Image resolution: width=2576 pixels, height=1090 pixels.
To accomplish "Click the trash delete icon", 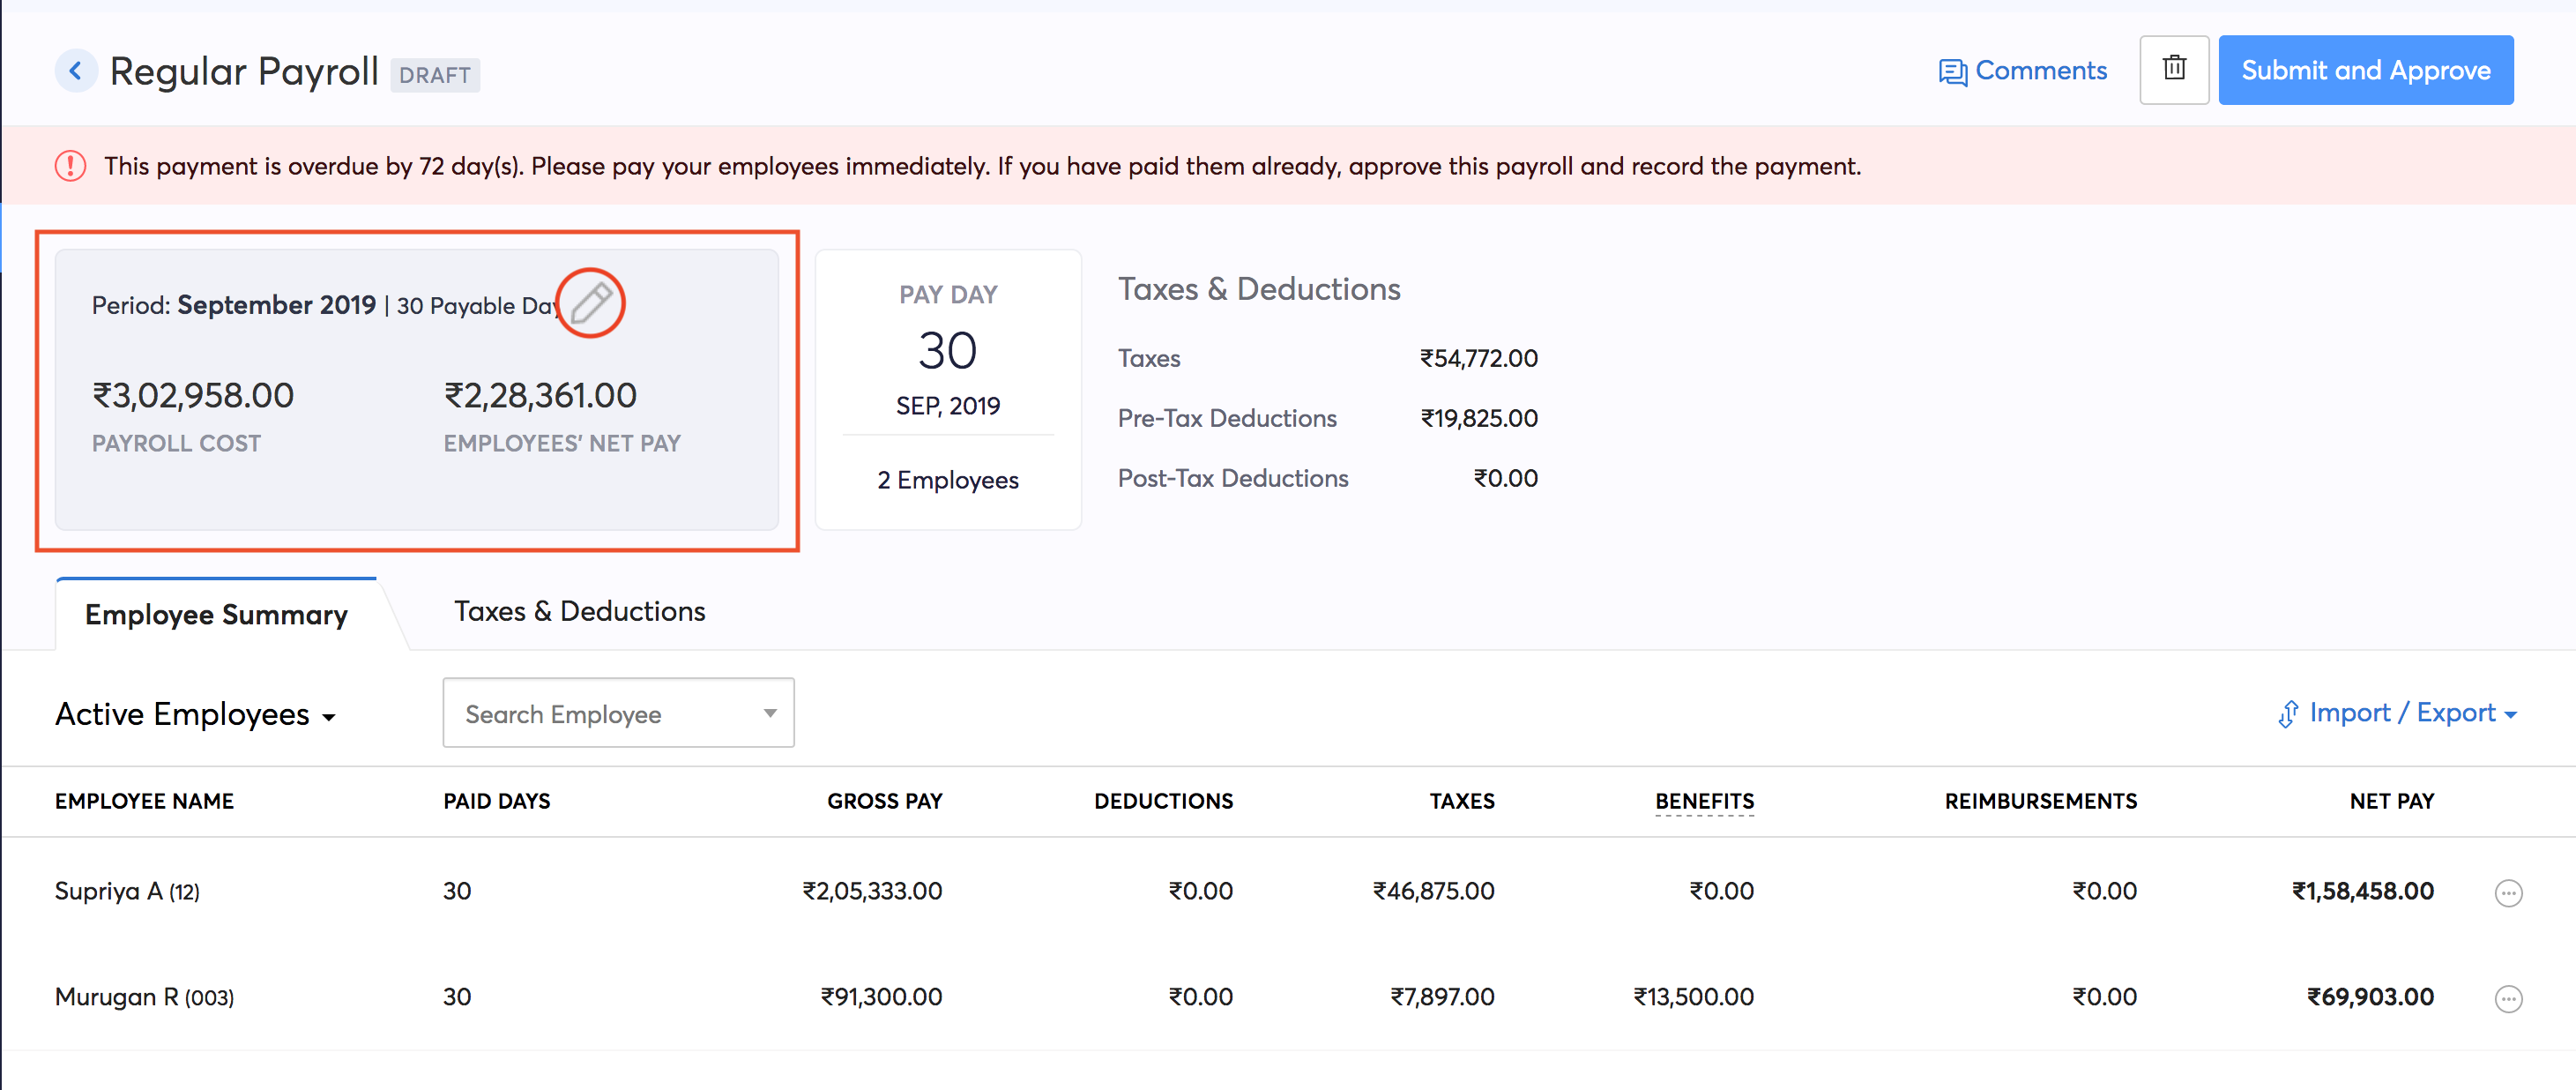I will (x=2173, y=70).
